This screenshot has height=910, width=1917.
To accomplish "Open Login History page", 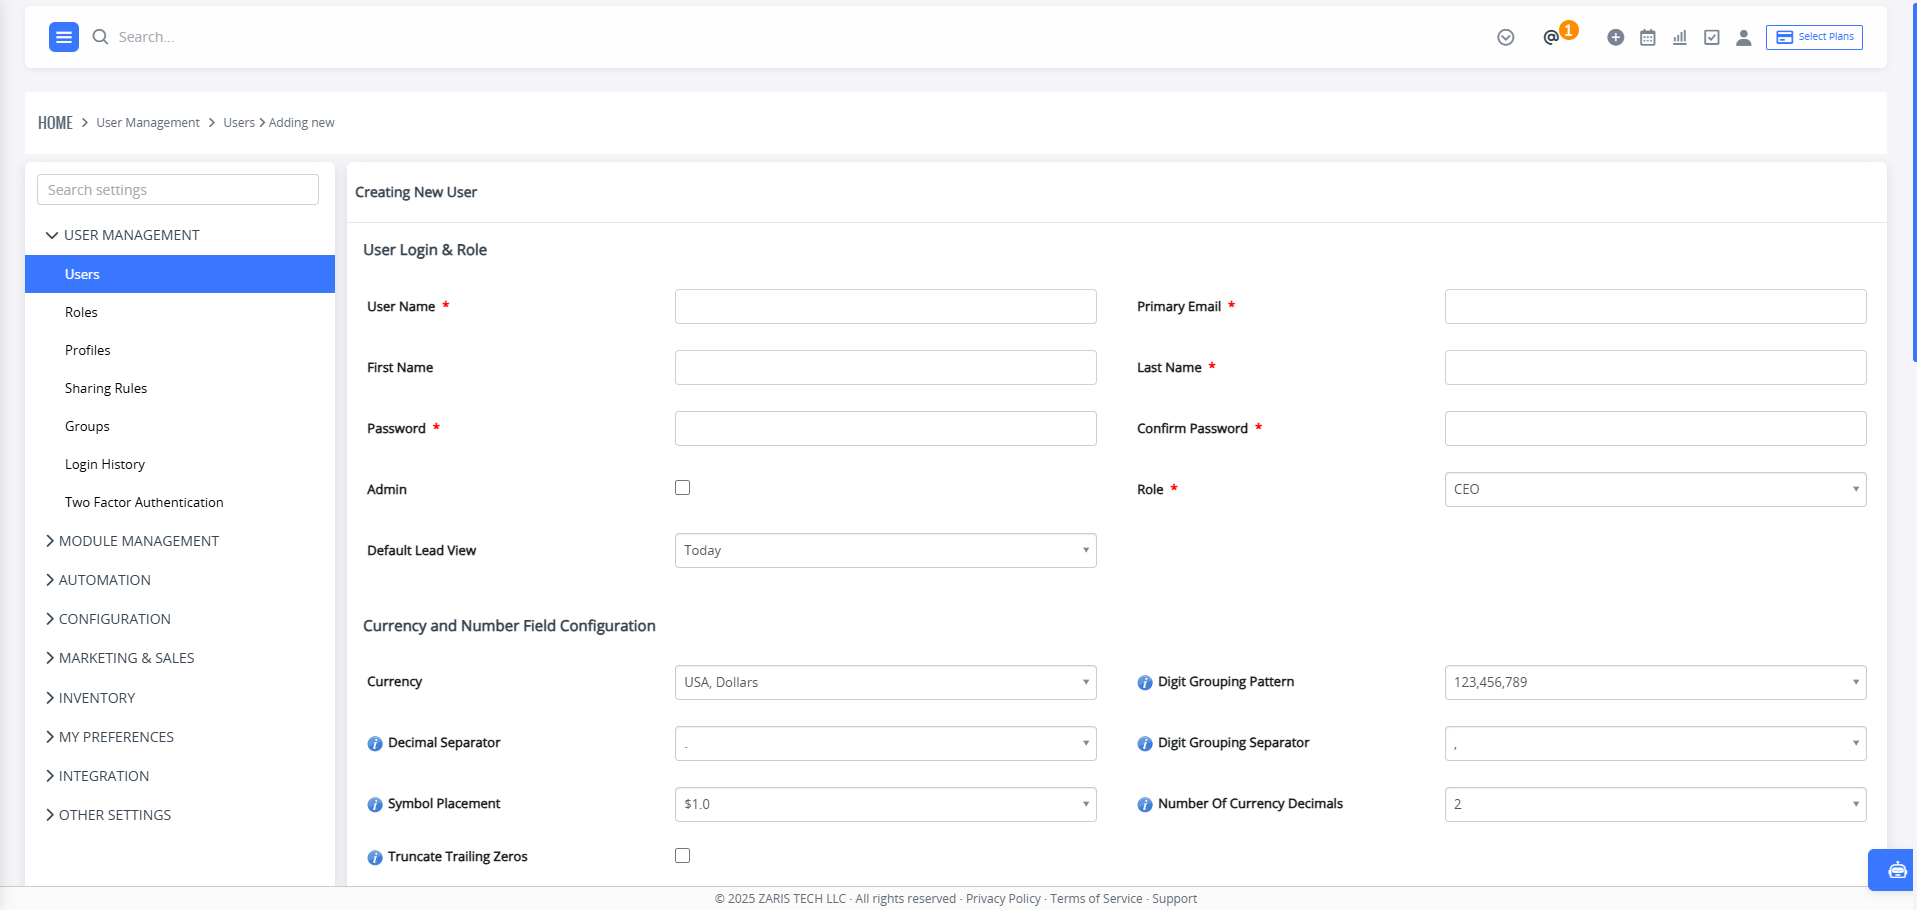I will [105, 464].
